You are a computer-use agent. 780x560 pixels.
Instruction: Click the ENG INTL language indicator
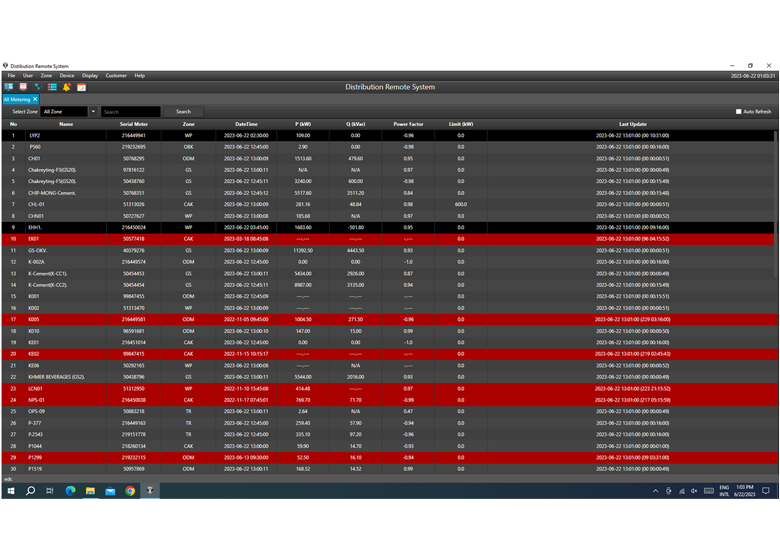(x=724, y=491)
